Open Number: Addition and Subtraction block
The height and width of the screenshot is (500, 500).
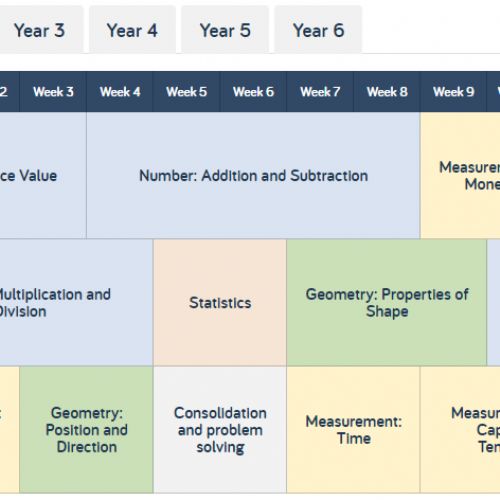point(253,175)
